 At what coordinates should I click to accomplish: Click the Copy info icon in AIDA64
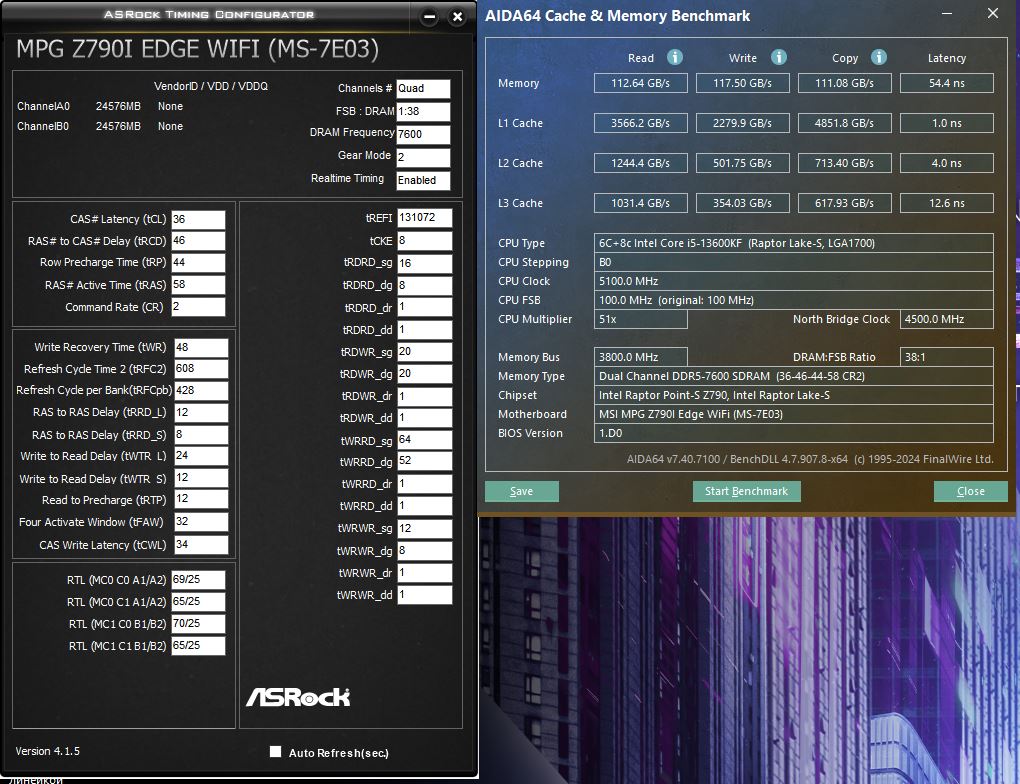point(879,57)
